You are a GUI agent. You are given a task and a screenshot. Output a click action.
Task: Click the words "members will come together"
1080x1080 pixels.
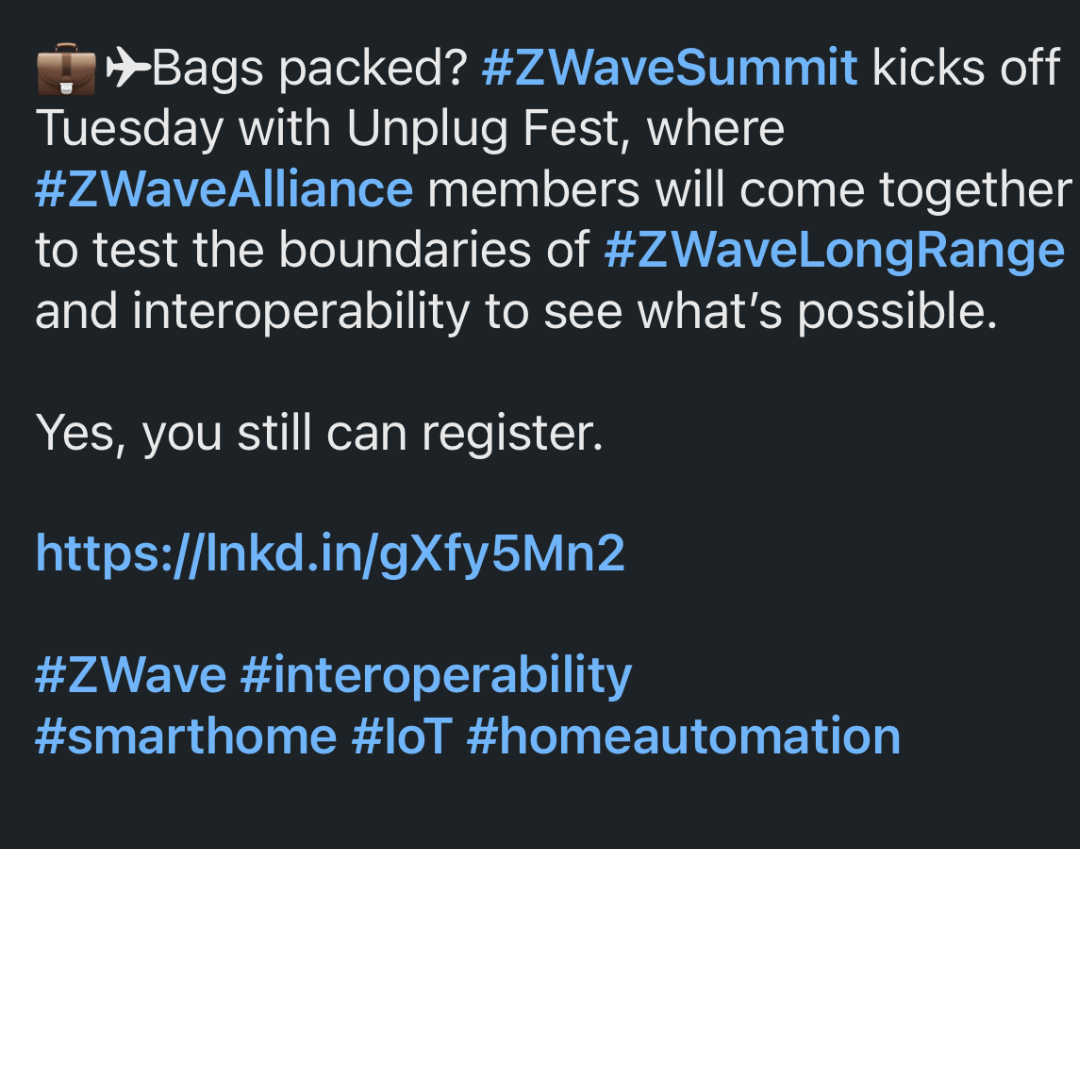pos(750,190)
